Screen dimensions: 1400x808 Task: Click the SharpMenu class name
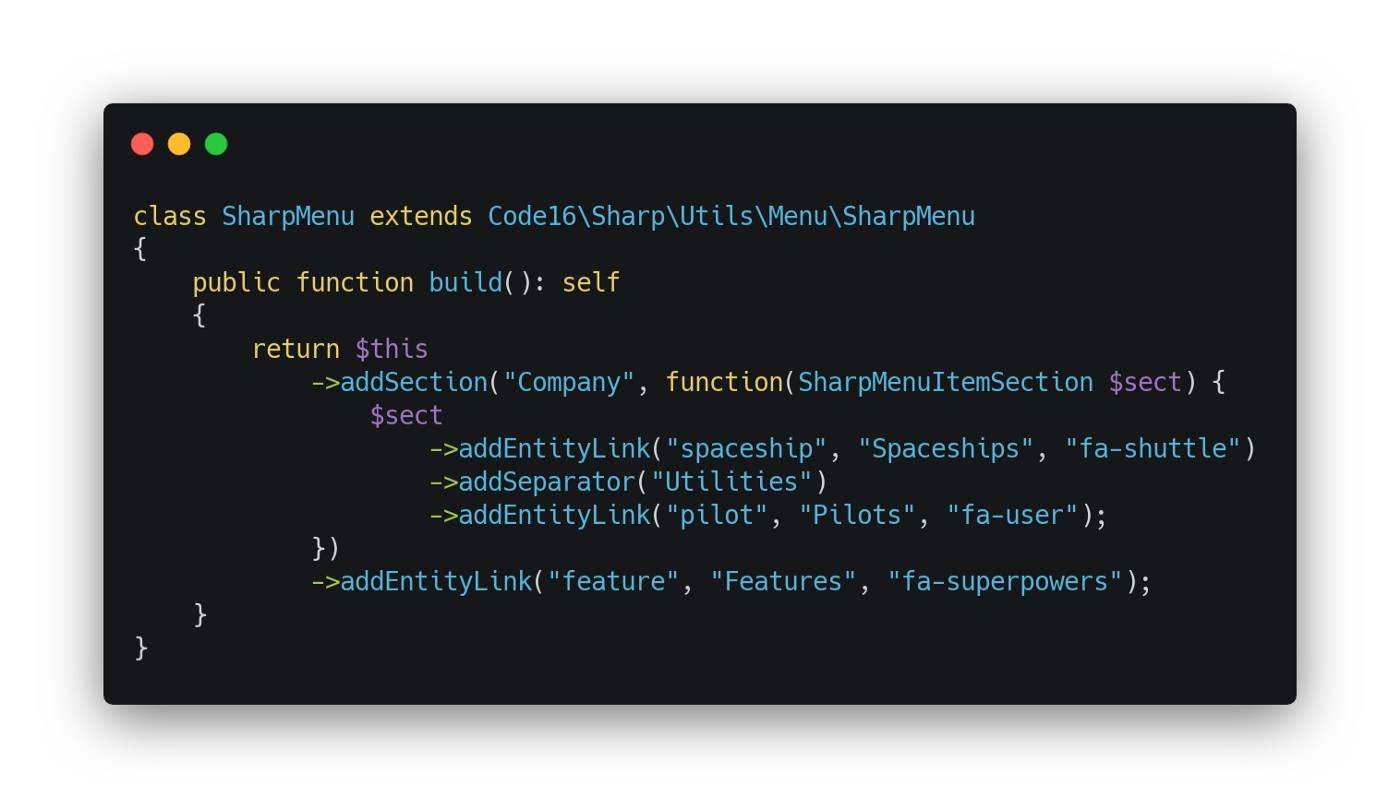point(288,216)
